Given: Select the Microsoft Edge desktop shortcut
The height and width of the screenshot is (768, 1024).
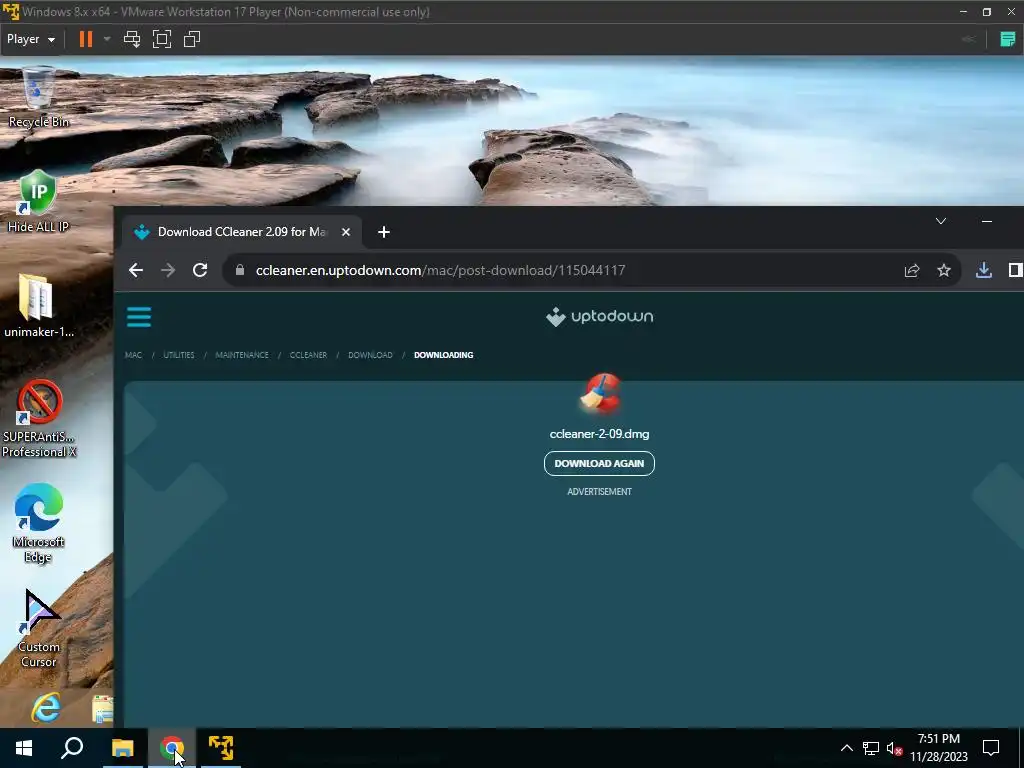Looking at the screenshot, I should 38,523.
